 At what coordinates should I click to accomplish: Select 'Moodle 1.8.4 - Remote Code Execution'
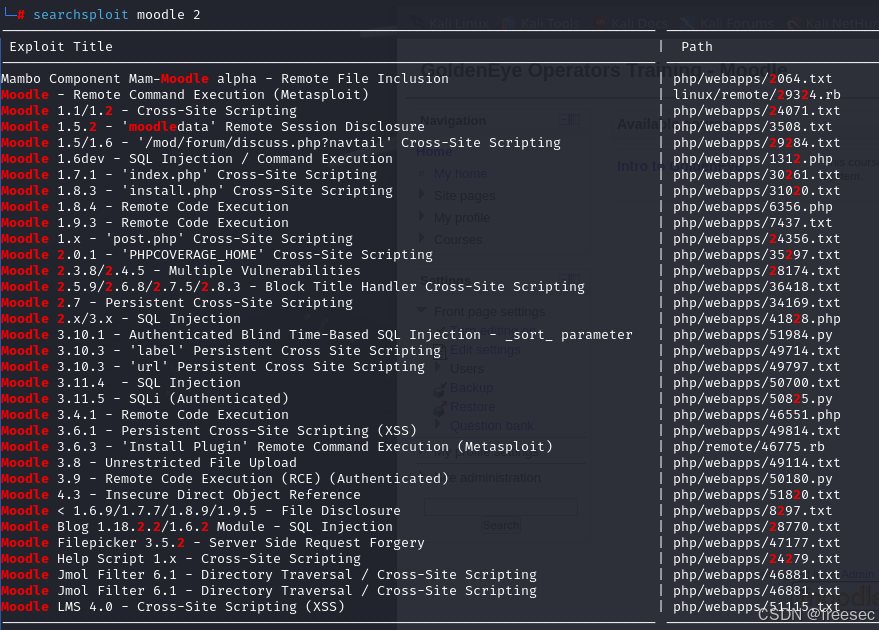tap(145, 206)
